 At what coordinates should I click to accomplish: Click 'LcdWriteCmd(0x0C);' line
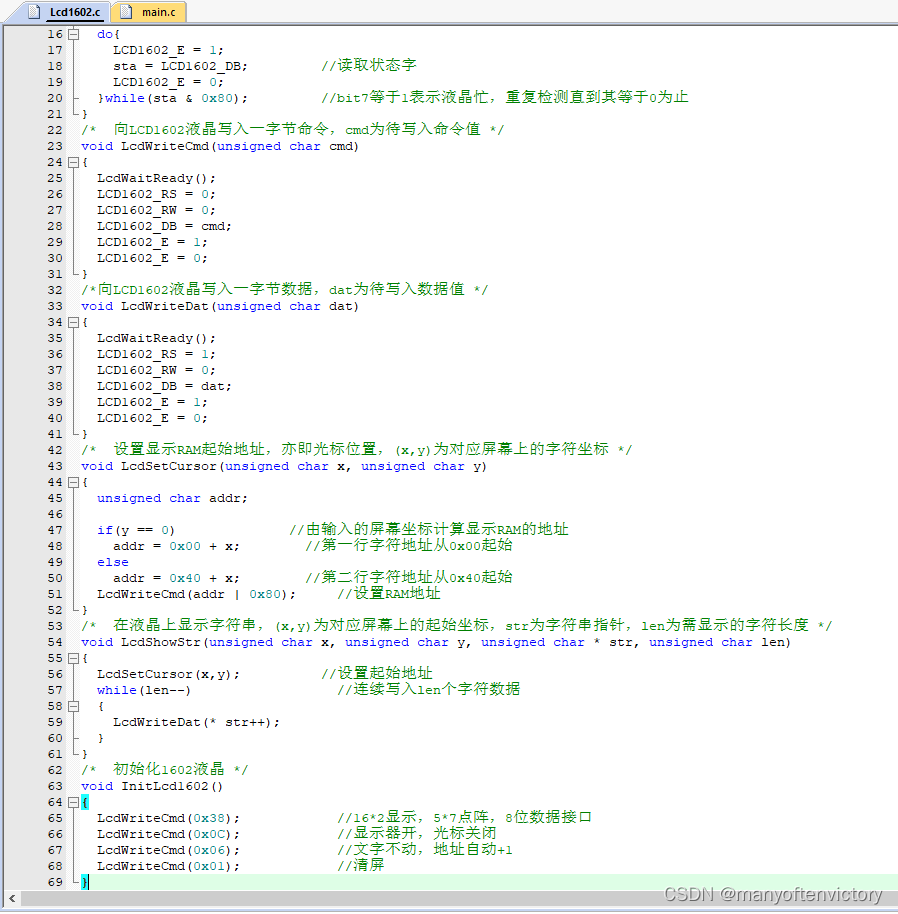pos(168,834)
